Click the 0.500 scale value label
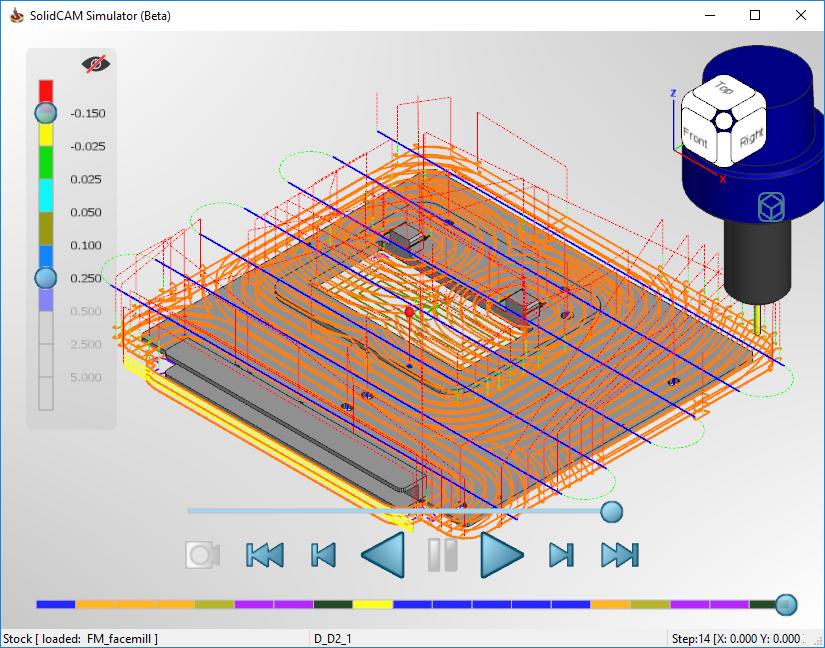Image resolution: width=825 pixels, height=648 pixels. pyautogui.click(x=86, y=311)
